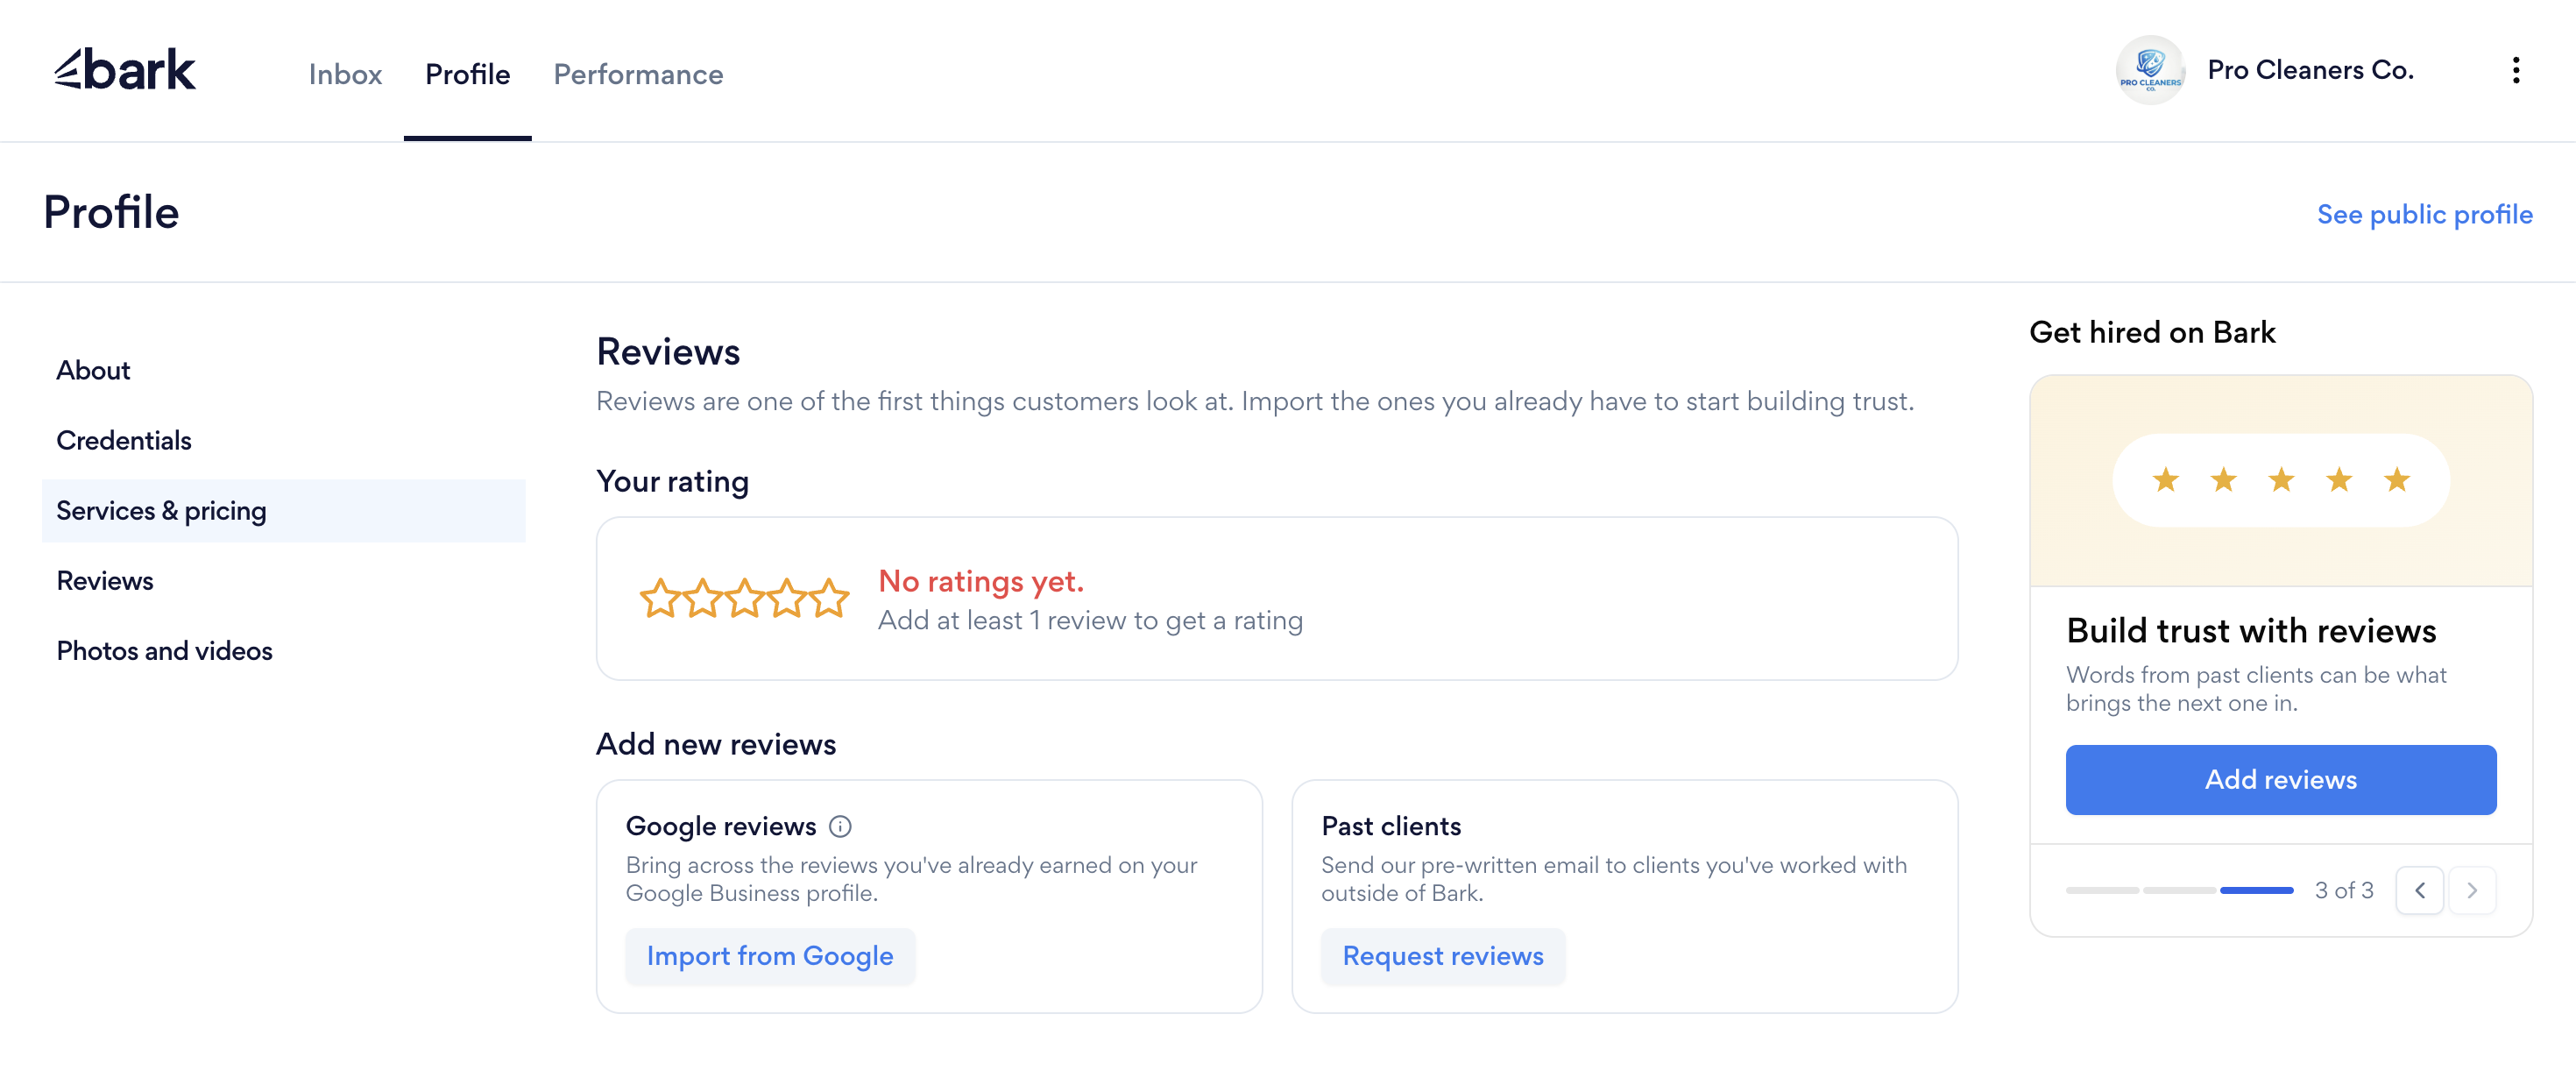Open Credentials in profile sidebar

[123, 440]
